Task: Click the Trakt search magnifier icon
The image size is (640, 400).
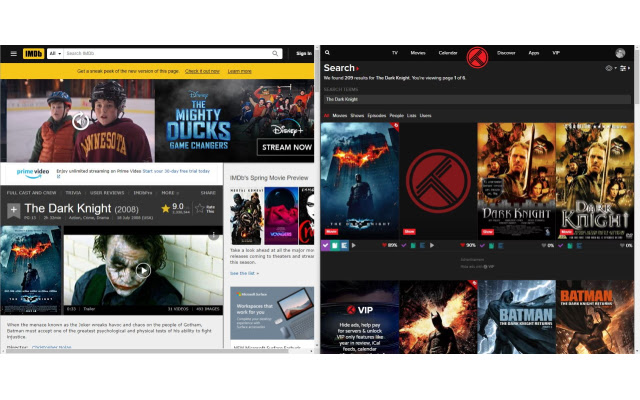Action: coord(327,53)
